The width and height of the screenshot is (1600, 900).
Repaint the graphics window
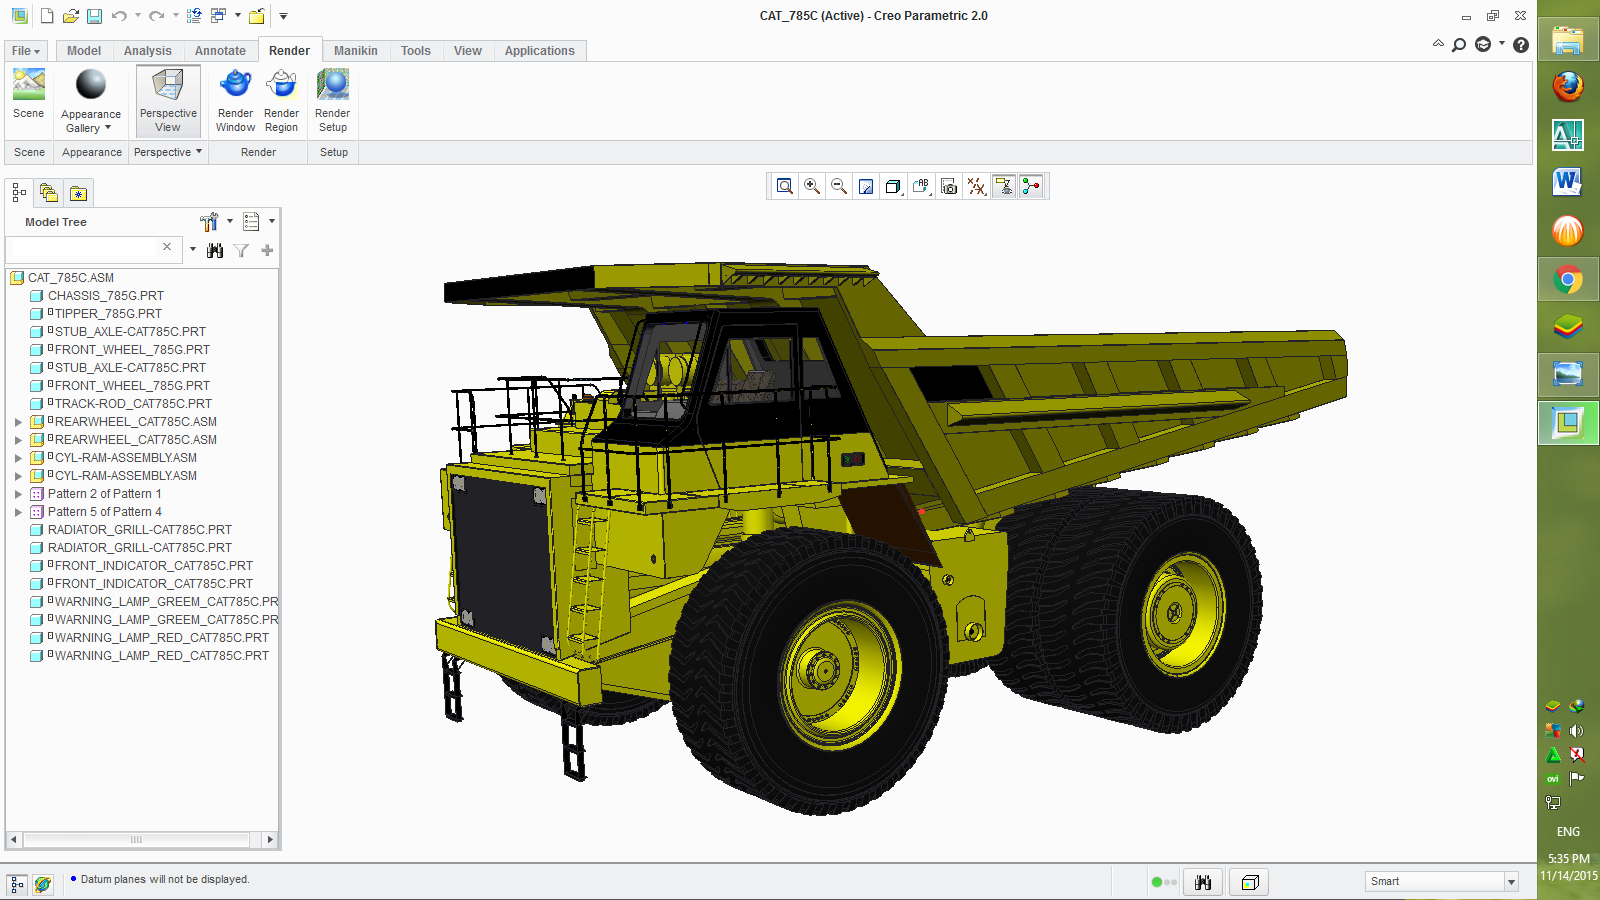pos(866,186)
